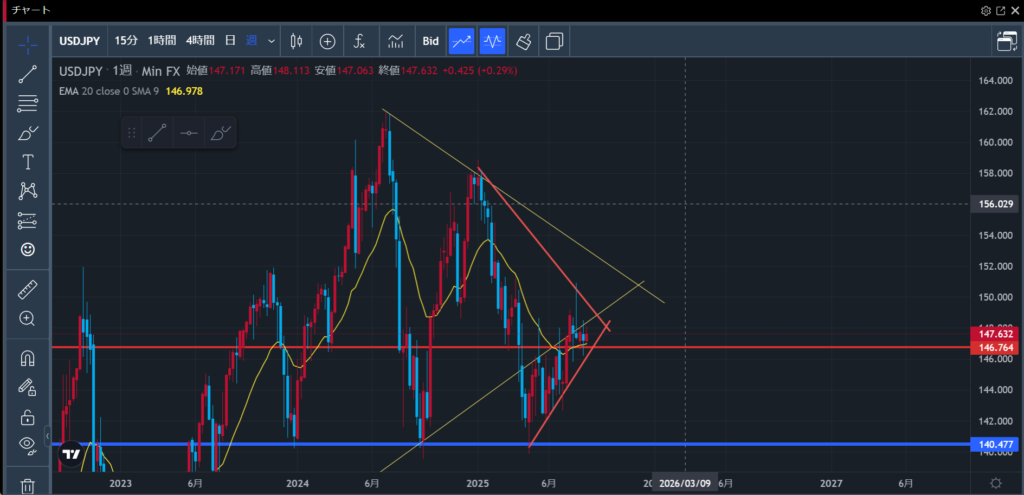Click the chart legend title USDJPY 1週 Min FX
This screenshot has height=495, width=1024.
(120, 71)
